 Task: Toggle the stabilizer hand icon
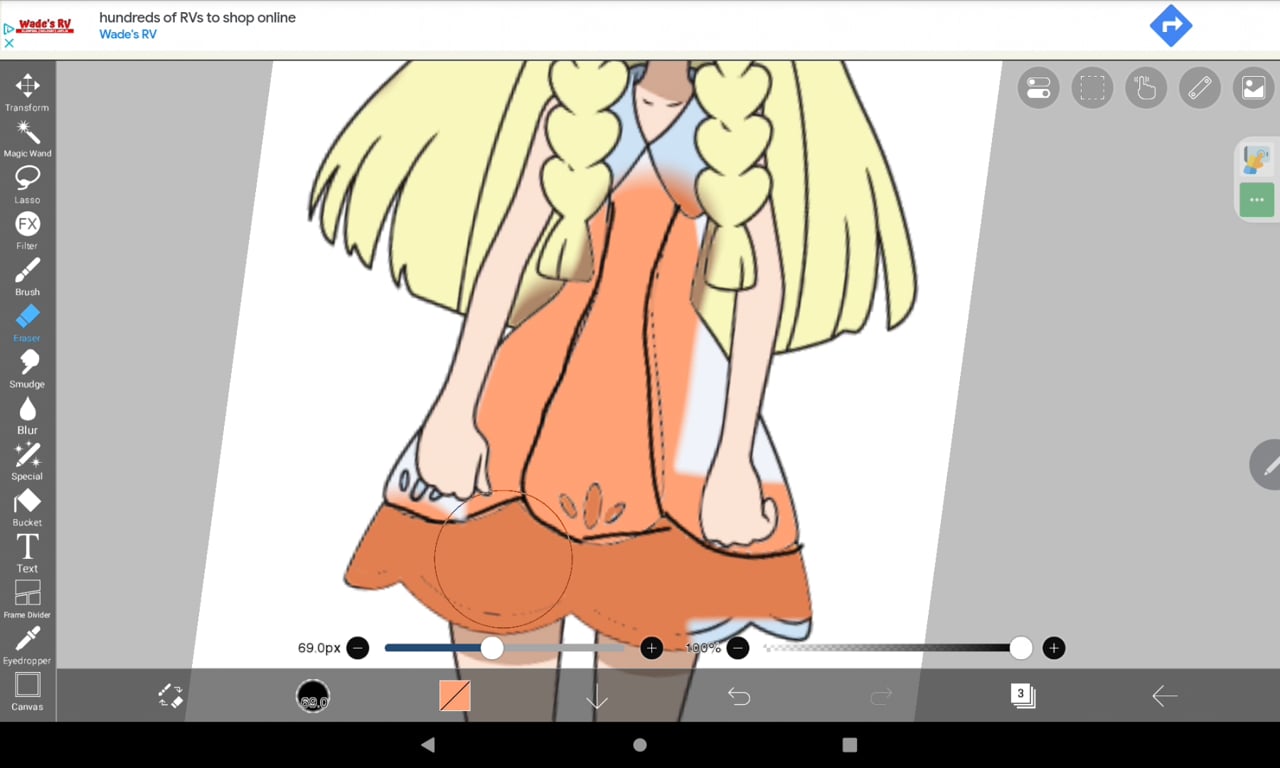pos(1146,88)
